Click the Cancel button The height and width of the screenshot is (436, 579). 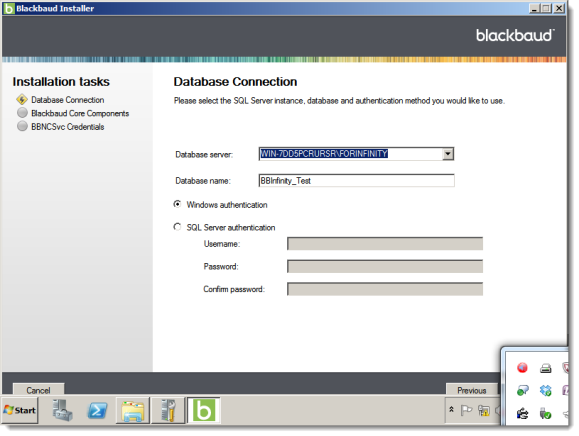click(x=38, y=389)
